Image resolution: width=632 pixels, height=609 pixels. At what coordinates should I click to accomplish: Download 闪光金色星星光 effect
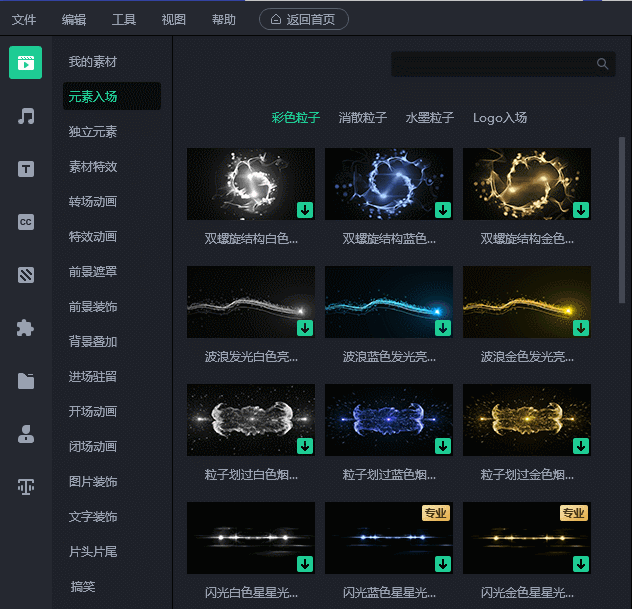tap(581, 564)
